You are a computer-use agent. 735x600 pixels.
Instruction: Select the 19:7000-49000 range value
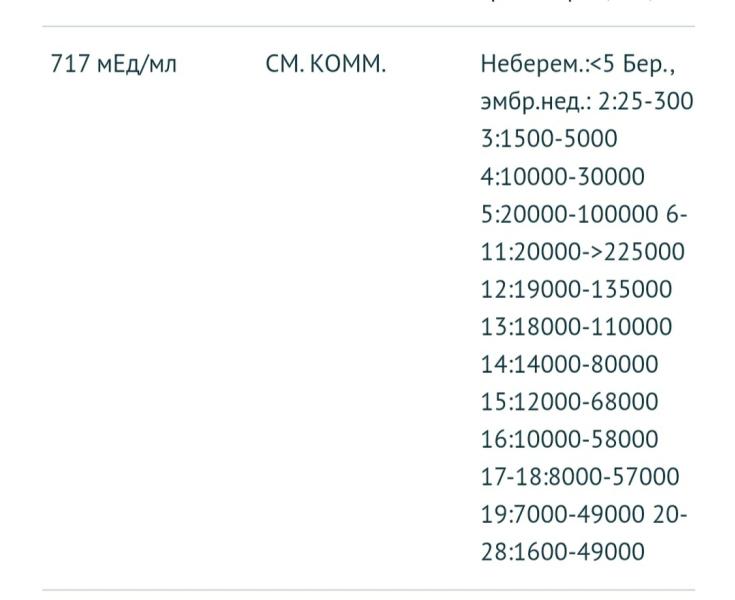click(562, 514)
